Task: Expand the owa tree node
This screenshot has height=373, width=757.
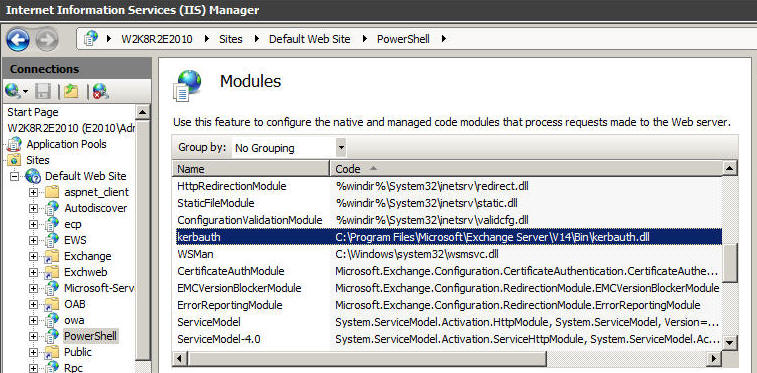Action: [x=33, y=320]
